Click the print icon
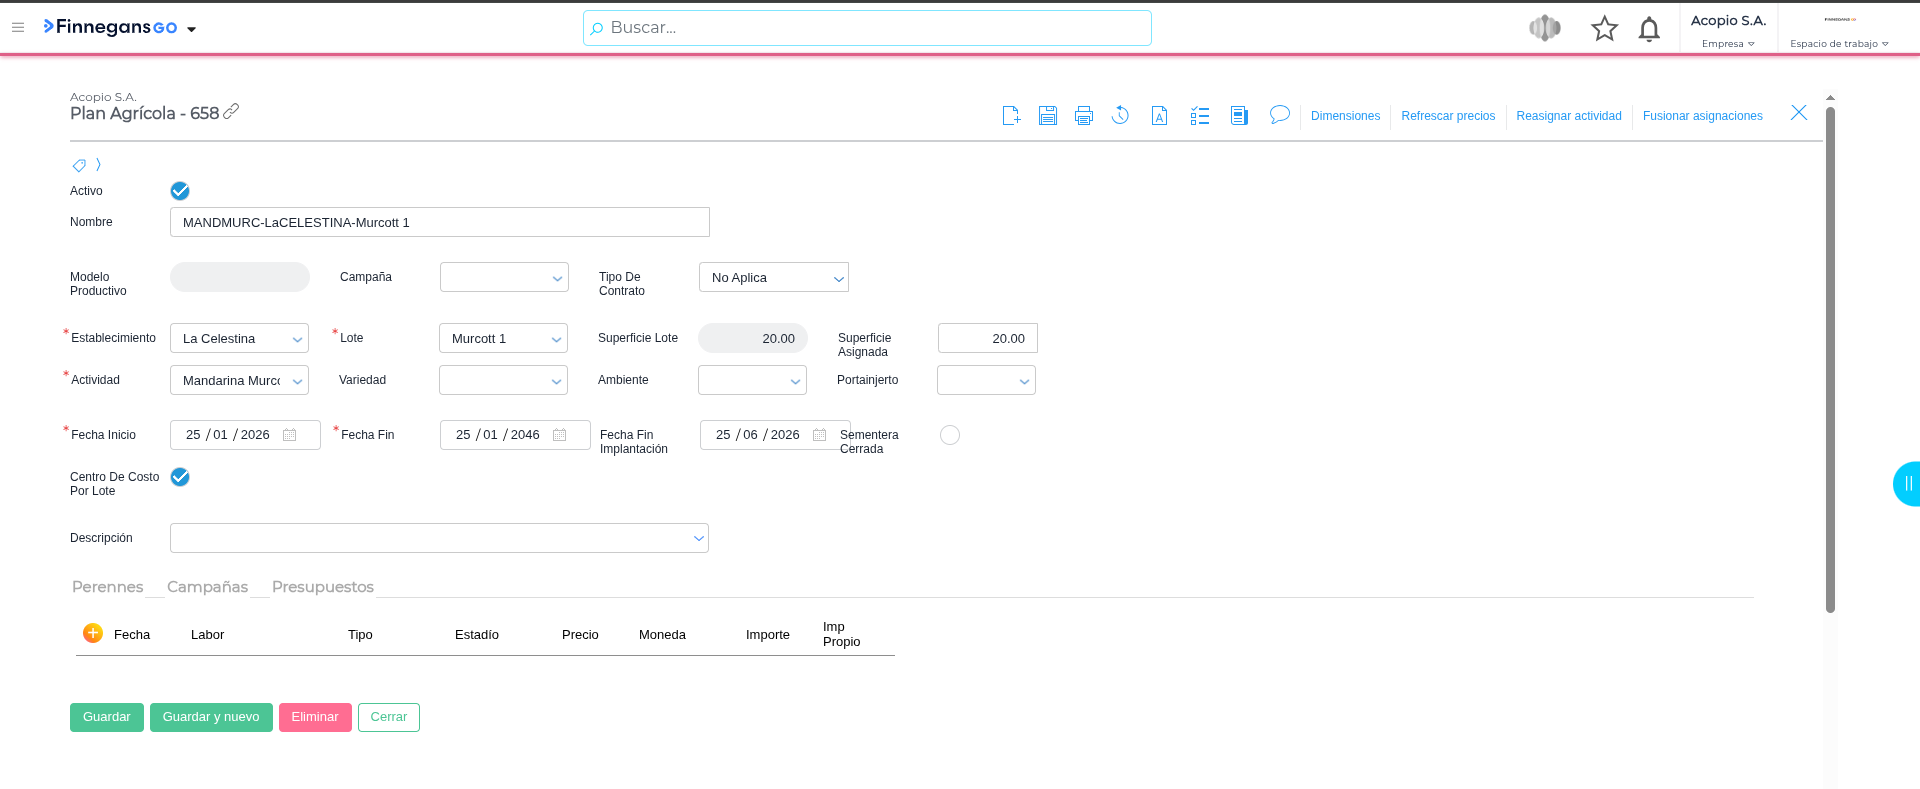The width and height of the screenshot is (1920, 789). (x=1084, y=116)
